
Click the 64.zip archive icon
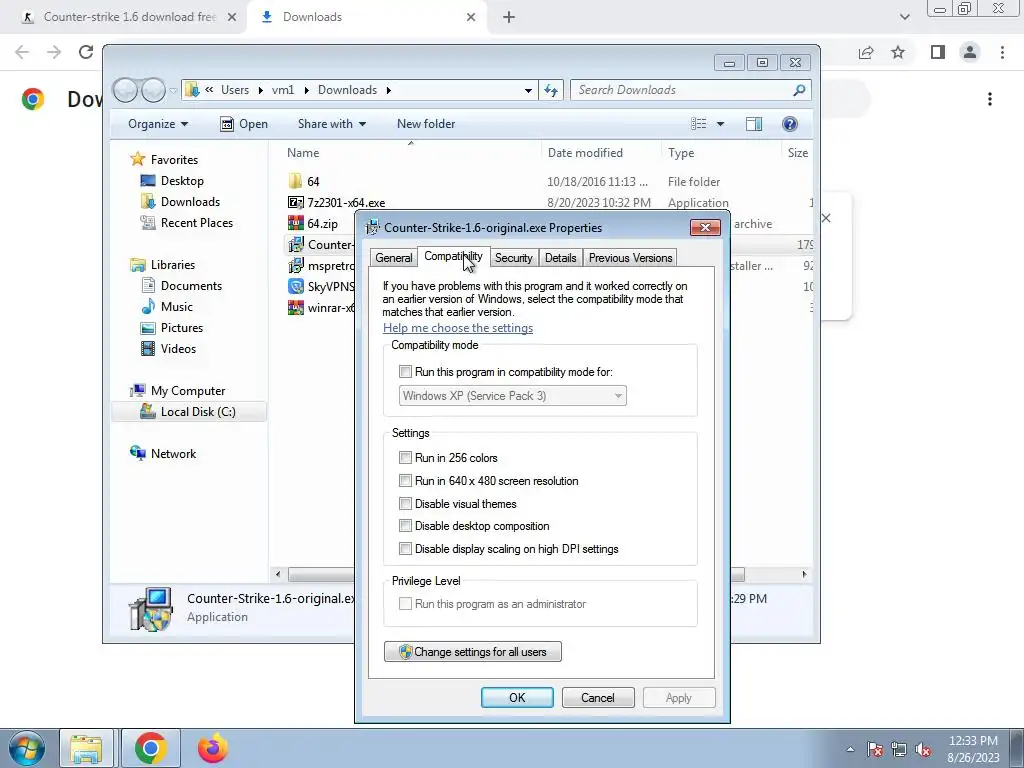point(296,223)
